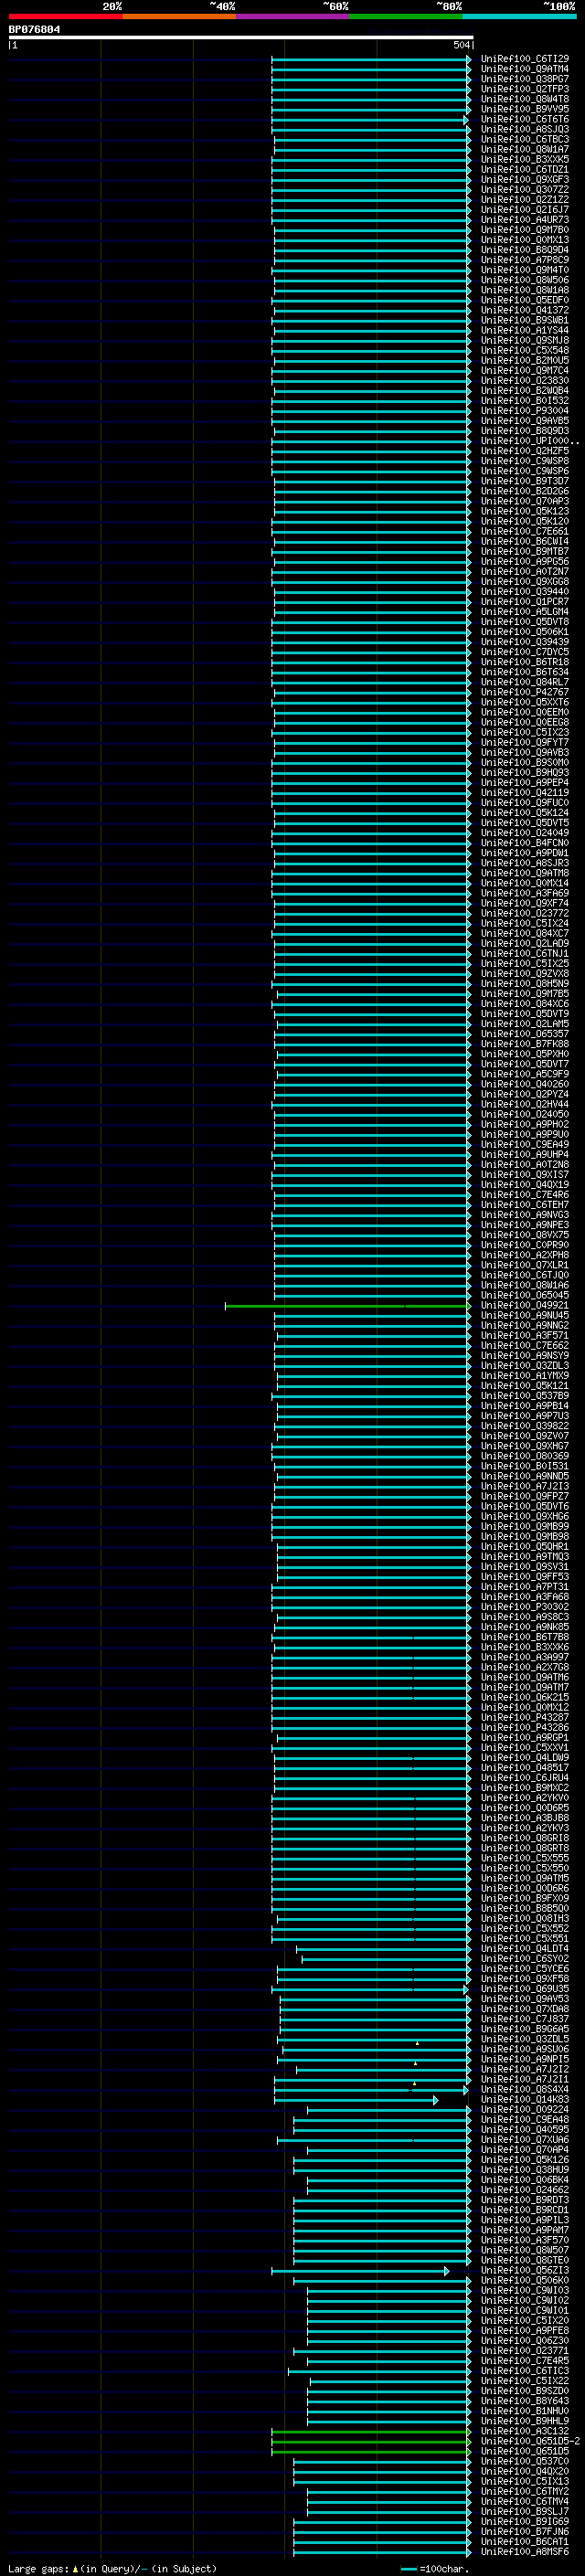Viewport: 585px width, 2576px height.
Task: Click hit label UniRef100_A7PT31
Action: point(525,1586)
